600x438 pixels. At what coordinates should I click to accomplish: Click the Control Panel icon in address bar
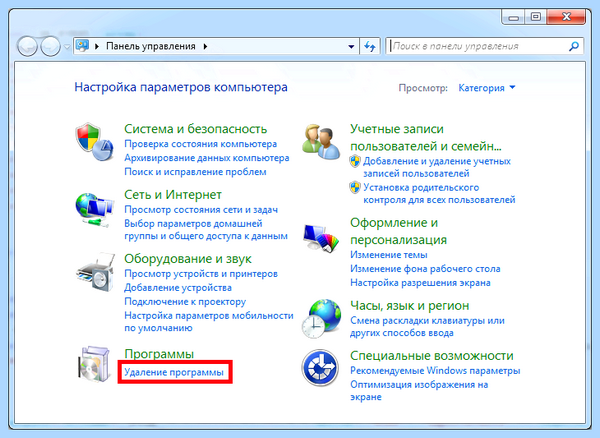pos(82,46)
